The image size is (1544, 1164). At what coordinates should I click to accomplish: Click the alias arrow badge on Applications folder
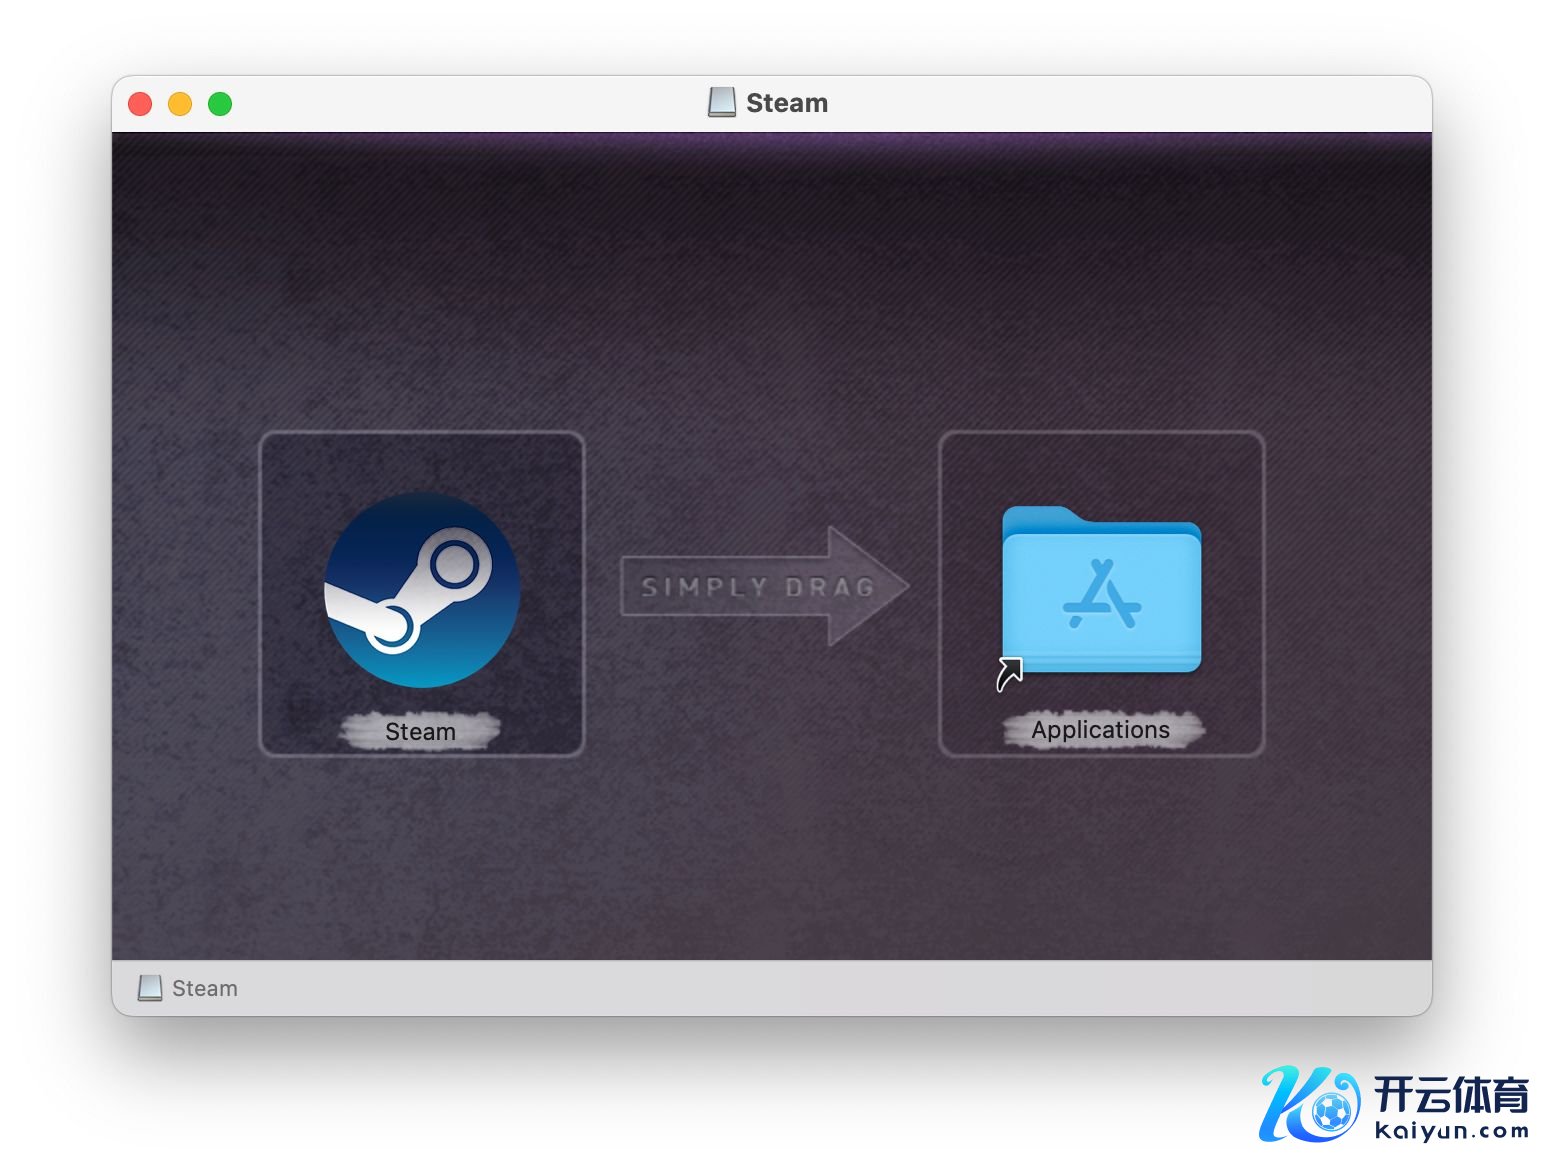pos(1010,674)
